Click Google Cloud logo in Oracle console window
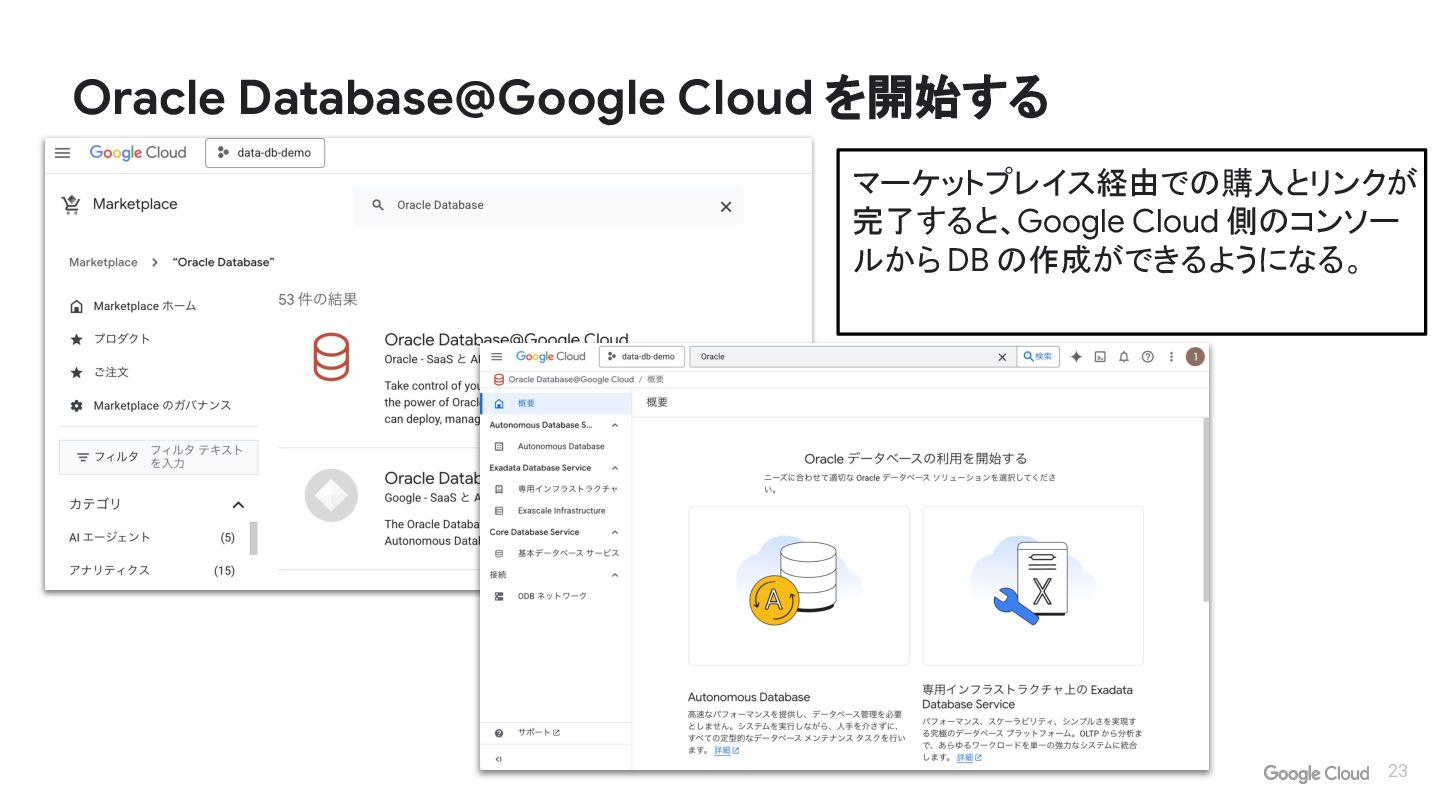Image resolution: width=1440 pixels, height=810 pixels. (550, 356)
